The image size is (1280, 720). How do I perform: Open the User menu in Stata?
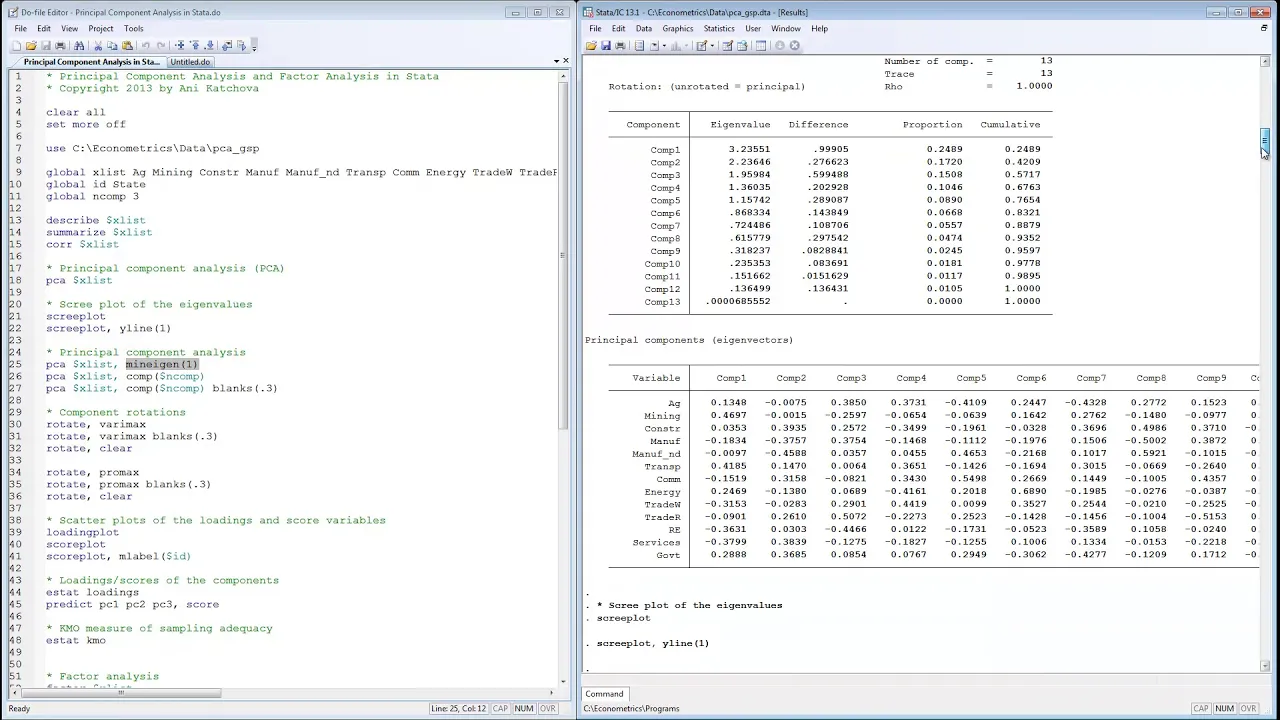coord(753,28)
